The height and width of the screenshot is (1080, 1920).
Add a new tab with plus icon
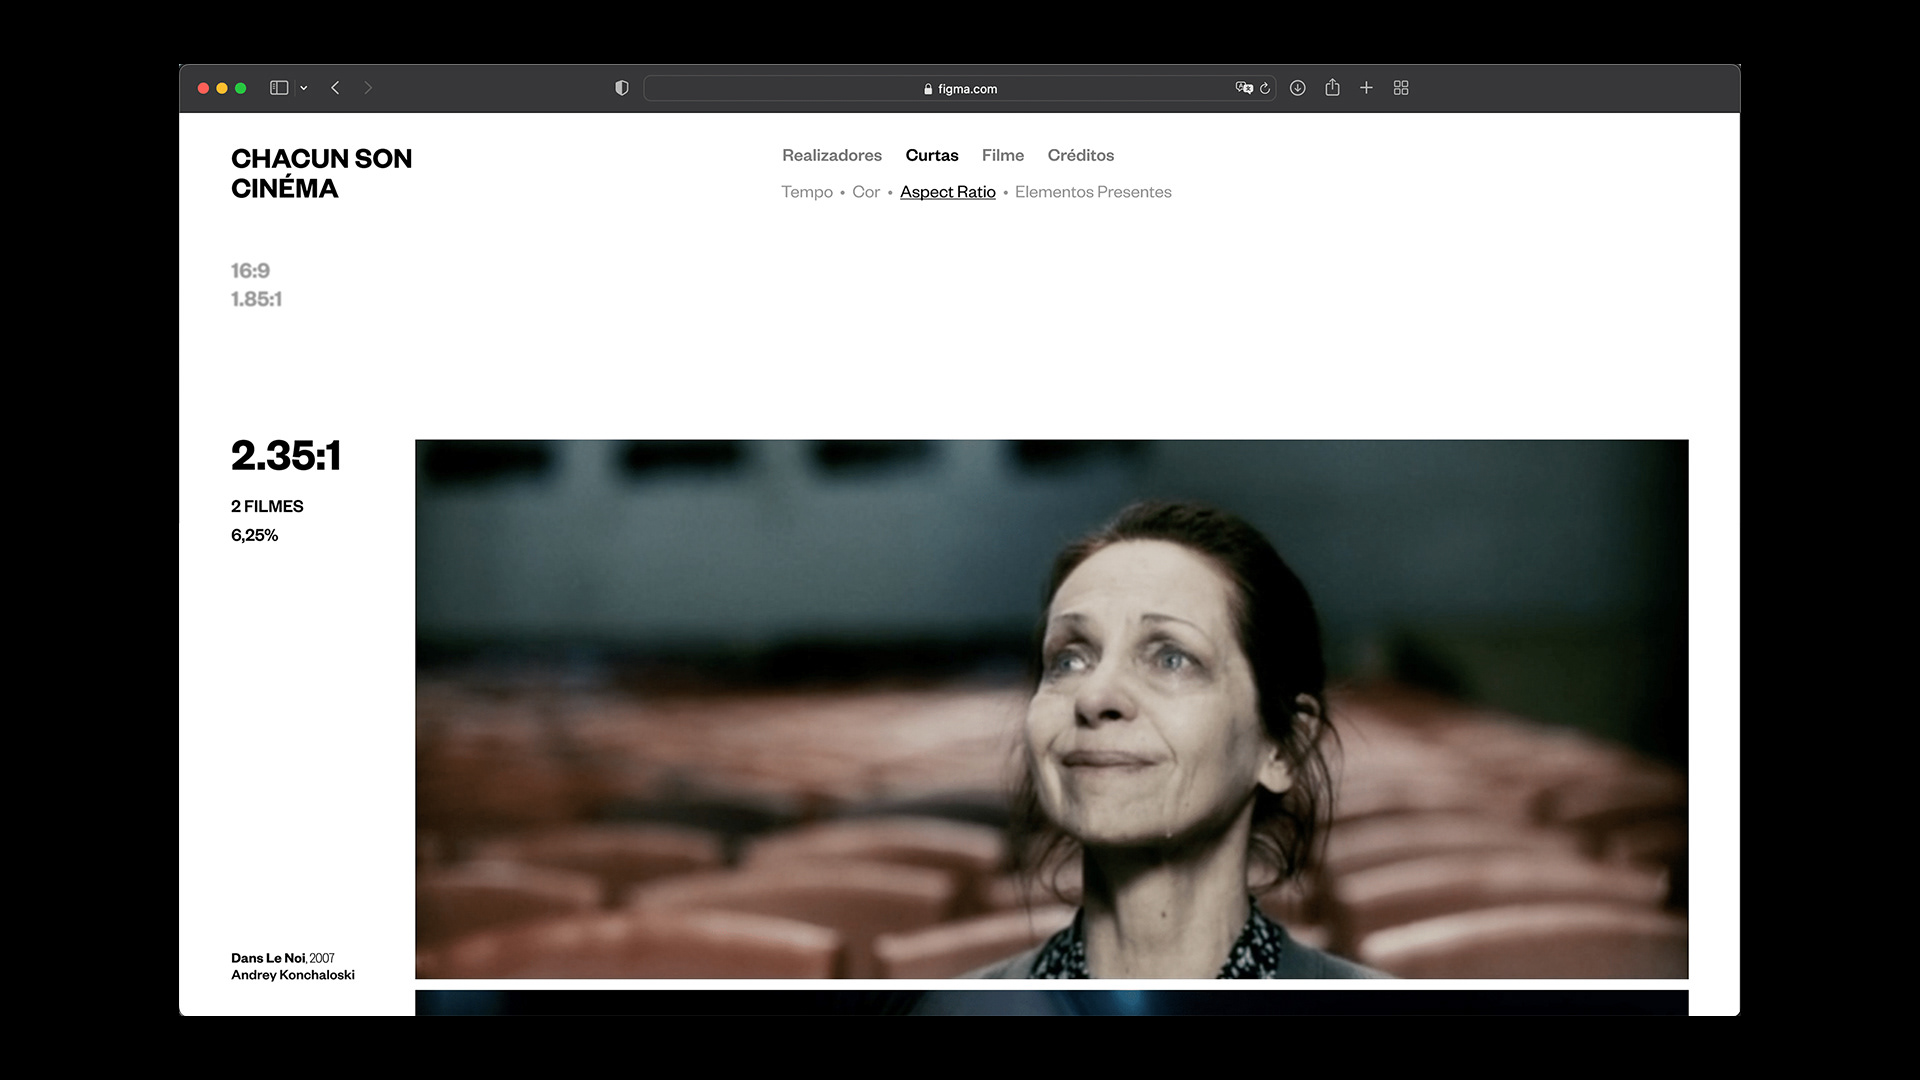[x=1366, y=88]
